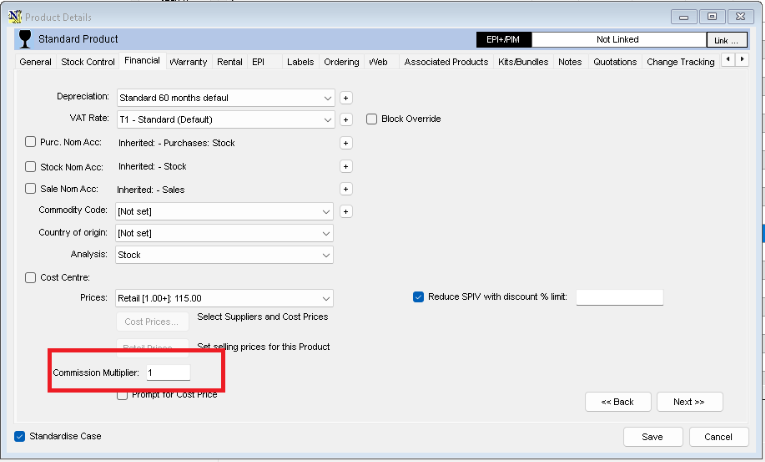Open the Quotations tab
This screenshot has width=765, height=462.
coord(615,62)
